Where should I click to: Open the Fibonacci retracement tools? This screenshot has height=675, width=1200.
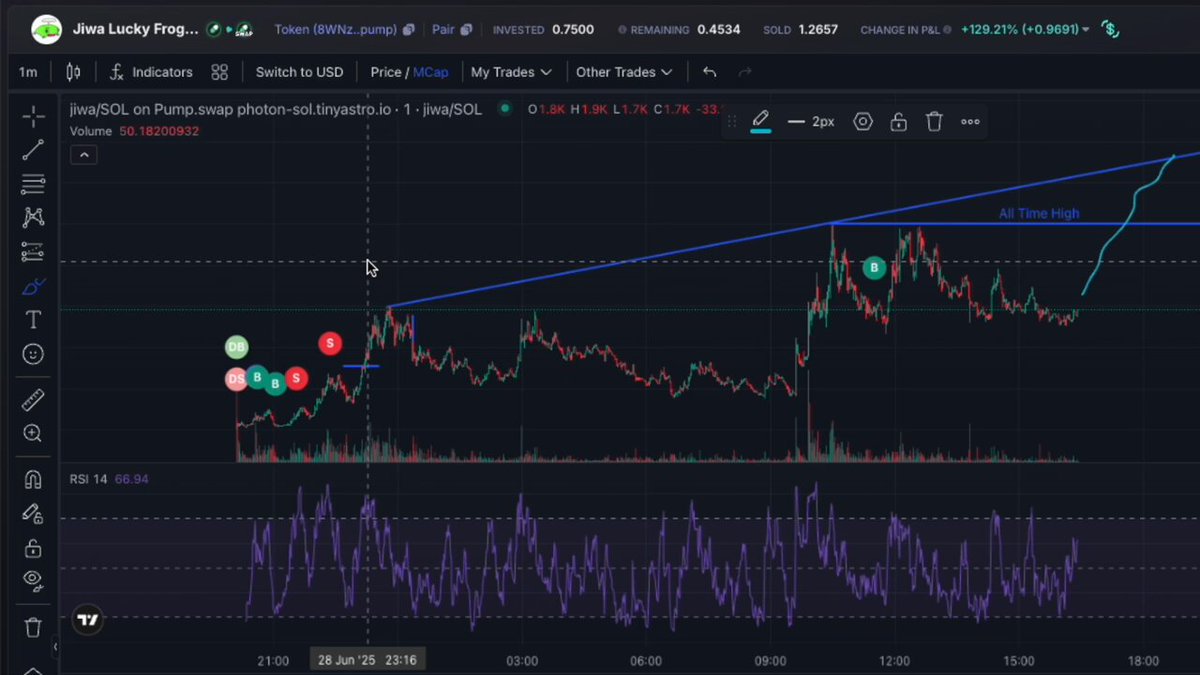33,184
